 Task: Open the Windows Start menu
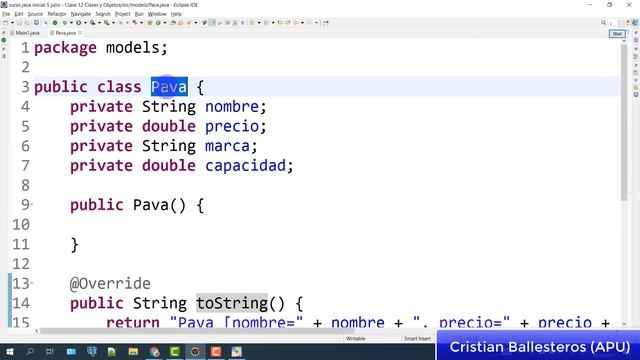coord(9,351)
